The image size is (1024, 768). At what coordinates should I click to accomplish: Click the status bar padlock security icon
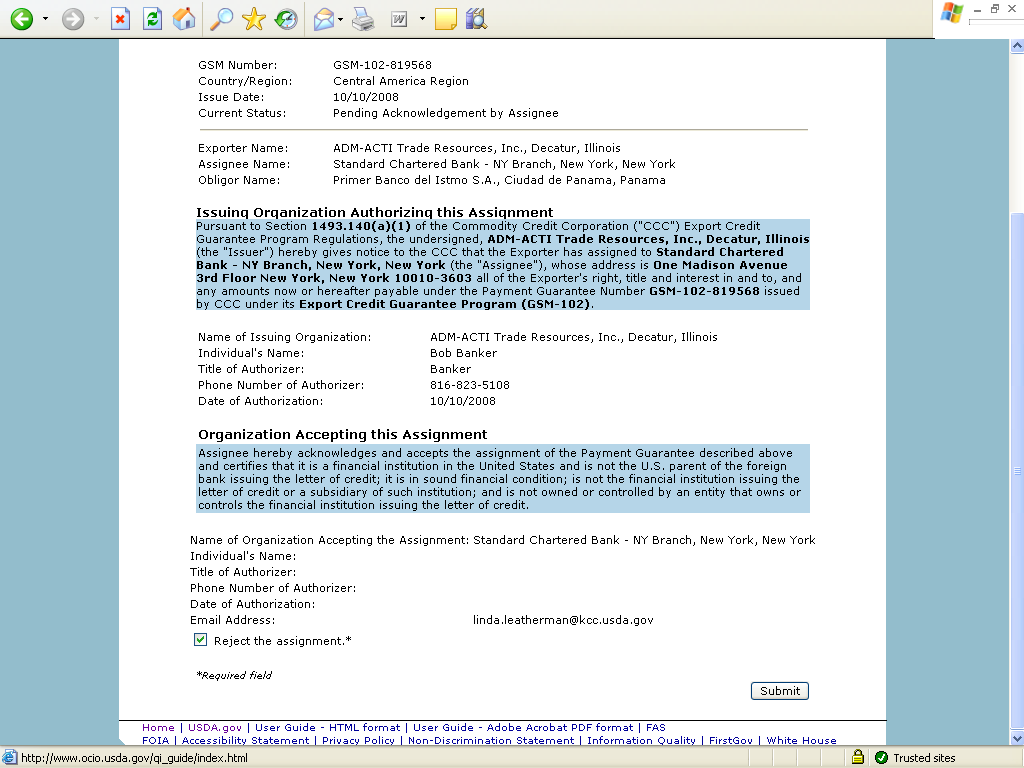[857, 758]
